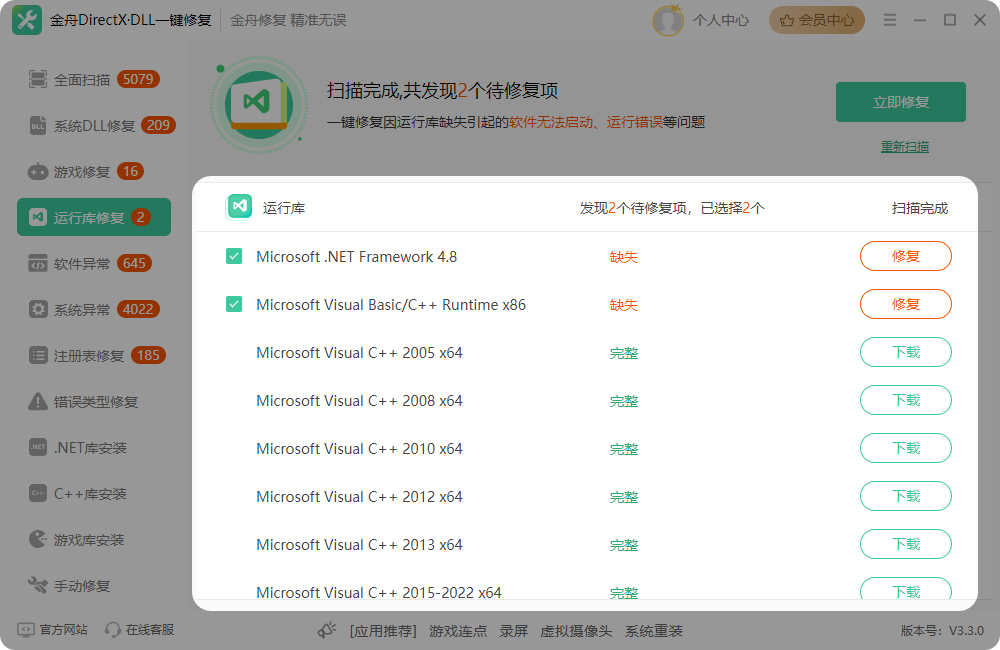The image size is (1000, 650).
Task: Click the C++ library install icon
Action: pyautogui.click(x=38, y=493)
